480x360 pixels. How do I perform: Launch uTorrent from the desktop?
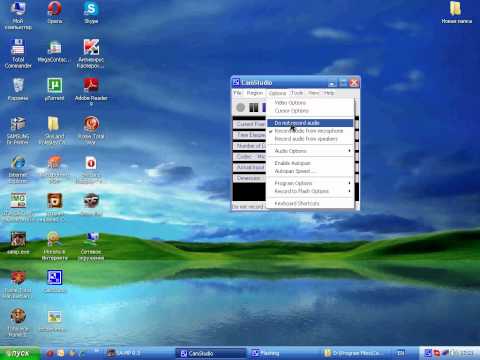pos(54,89)
